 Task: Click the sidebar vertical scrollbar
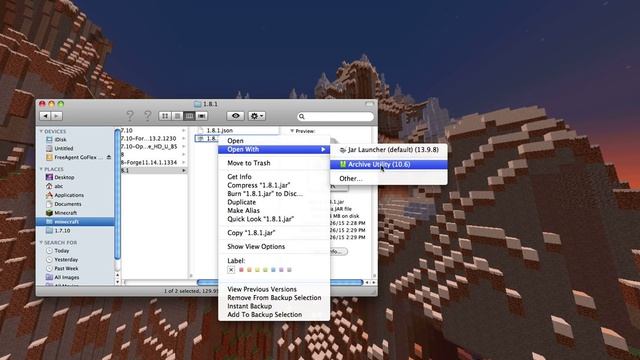click(x=118, y=194)
